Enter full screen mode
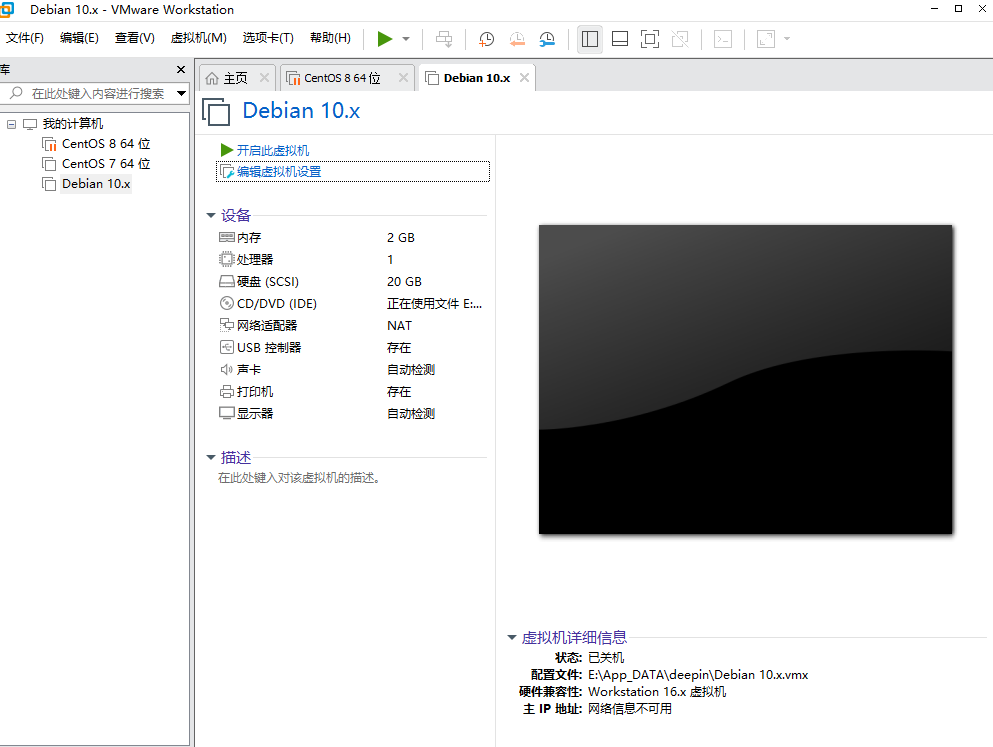The image size is (993, 747). (650, 39)
